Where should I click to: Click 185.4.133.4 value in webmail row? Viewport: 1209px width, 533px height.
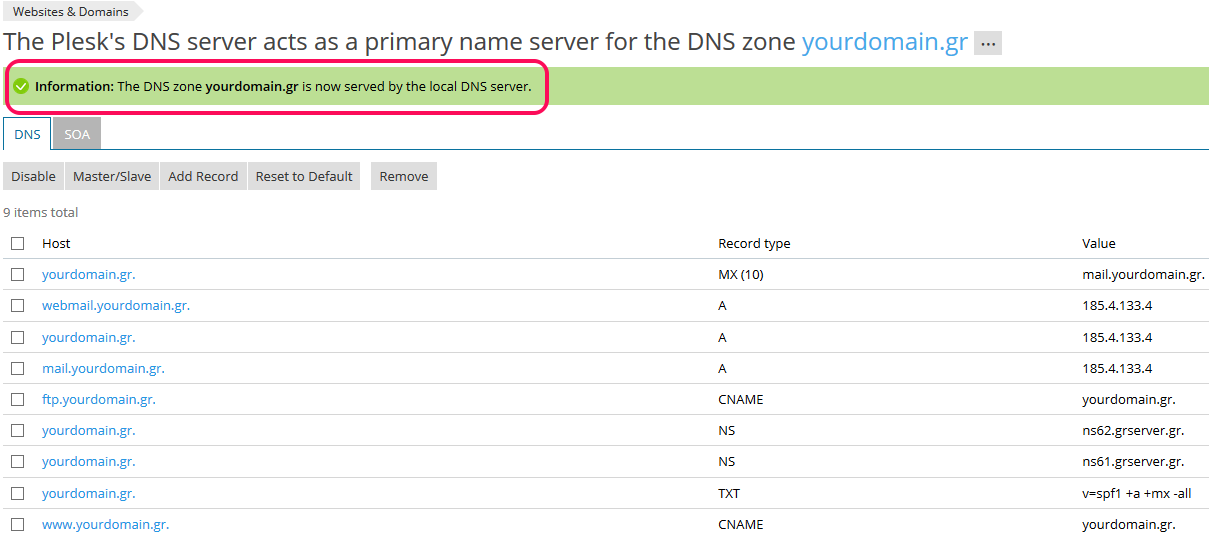(1117, 305)
